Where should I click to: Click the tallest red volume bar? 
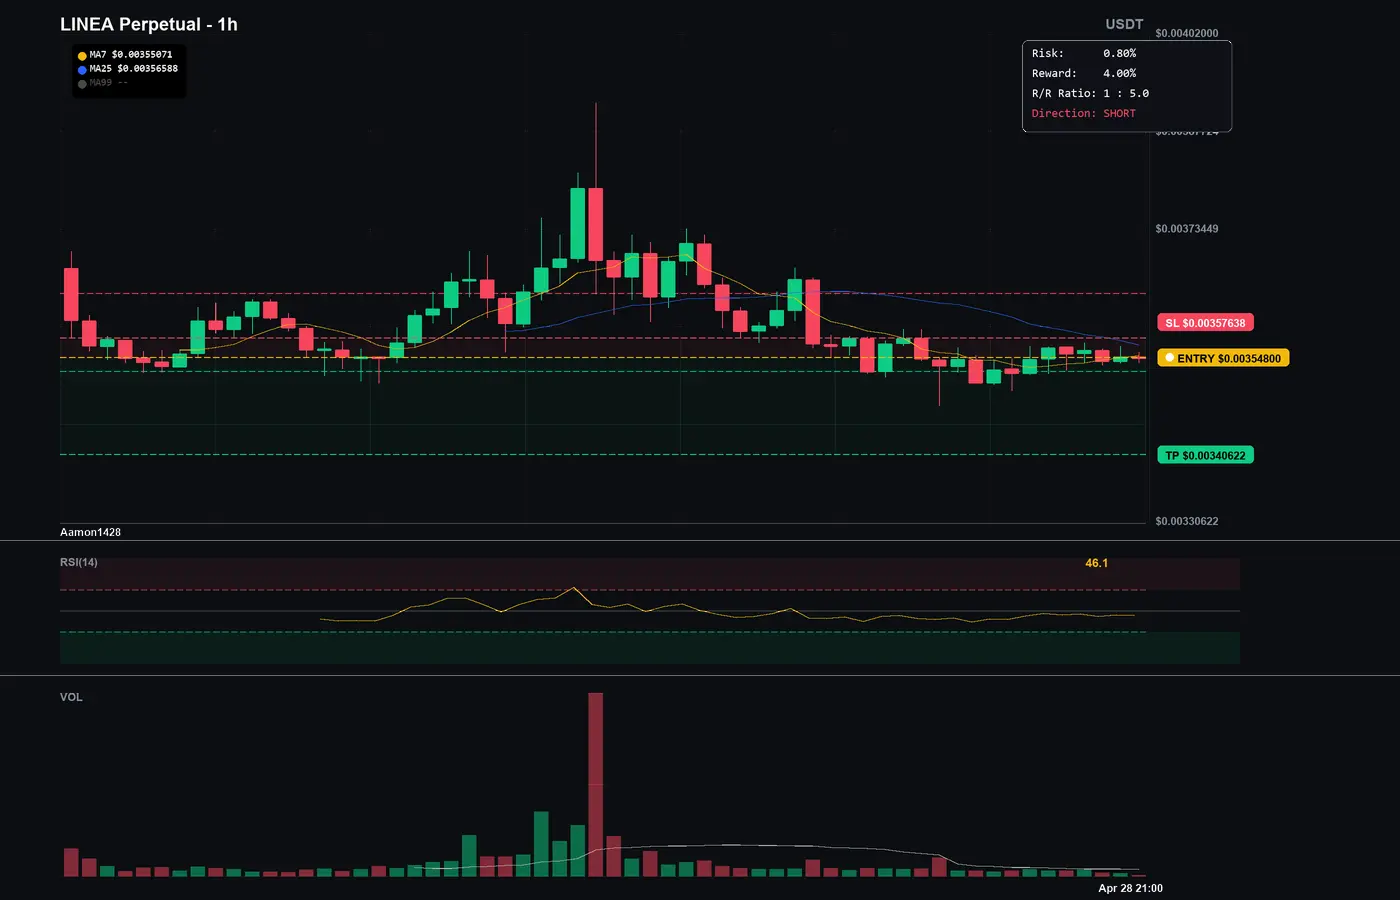[x=596, y=785]
